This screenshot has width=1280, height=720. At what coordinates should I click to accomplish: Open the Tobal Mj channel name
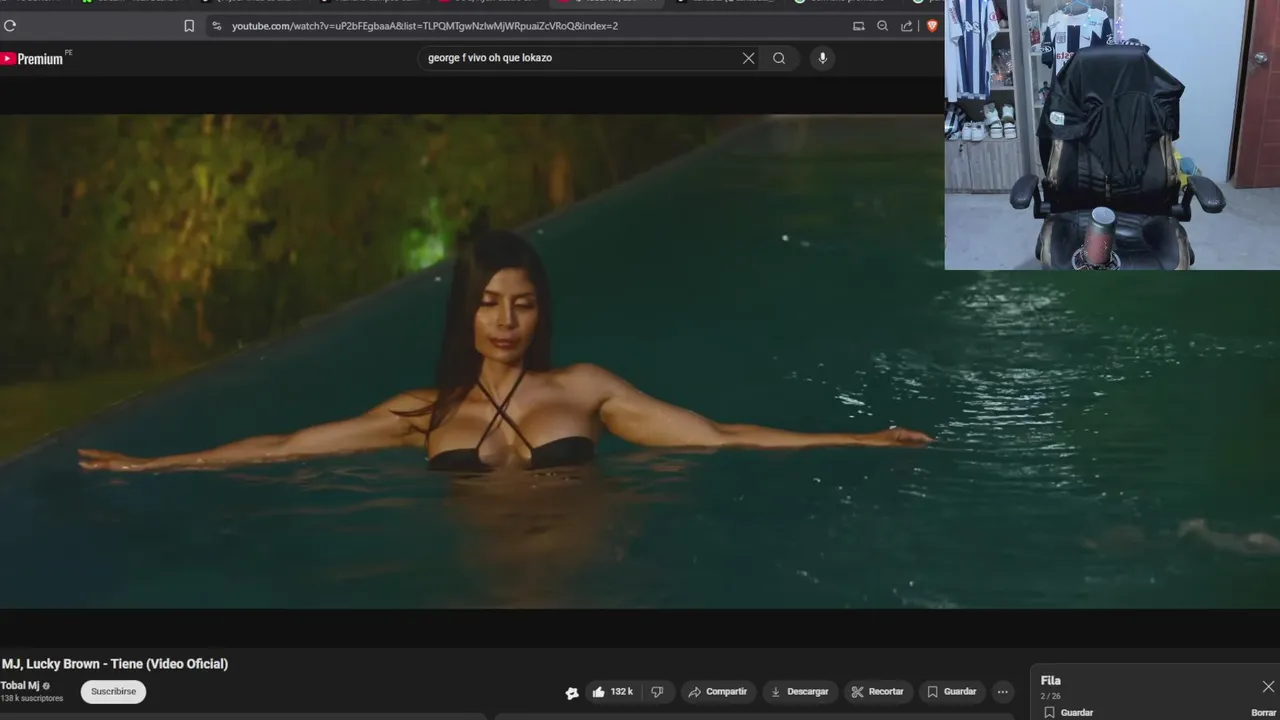[x=20, y=686]
